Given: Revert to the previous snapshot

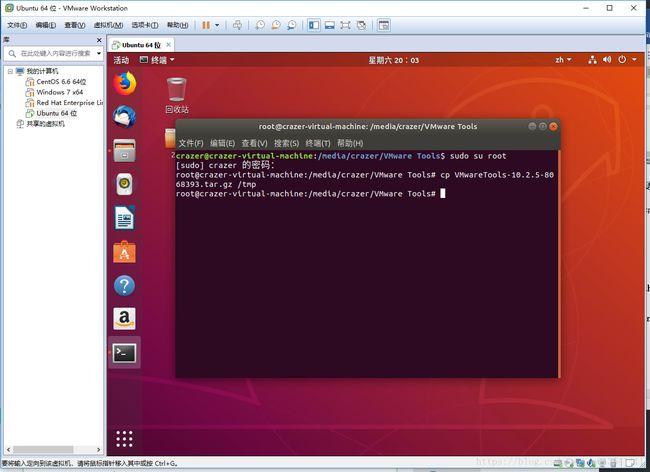Looking at the screenshot, I should tap(276, 25).
